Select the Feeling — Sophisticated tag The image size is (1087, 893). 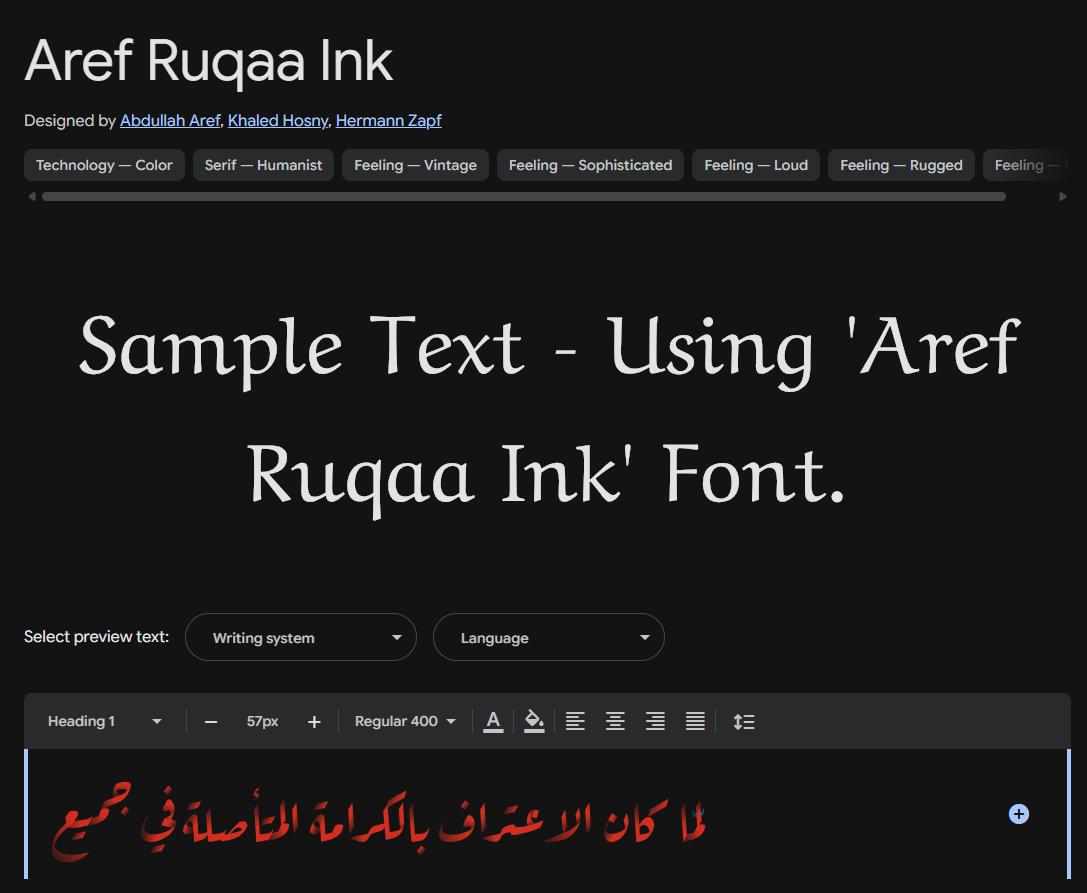[591, 165]
